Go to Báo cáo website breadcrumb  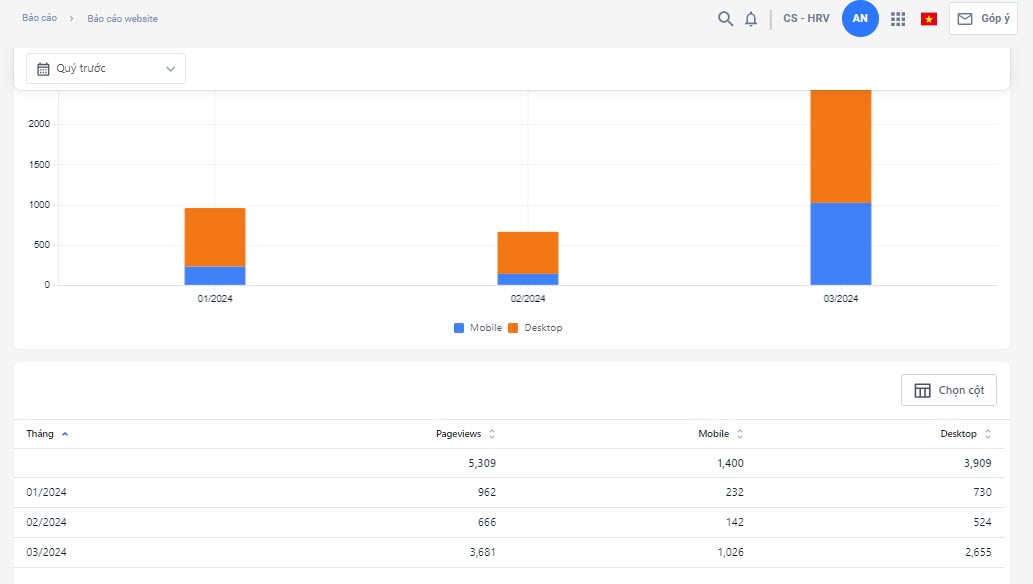click(122, 19)
